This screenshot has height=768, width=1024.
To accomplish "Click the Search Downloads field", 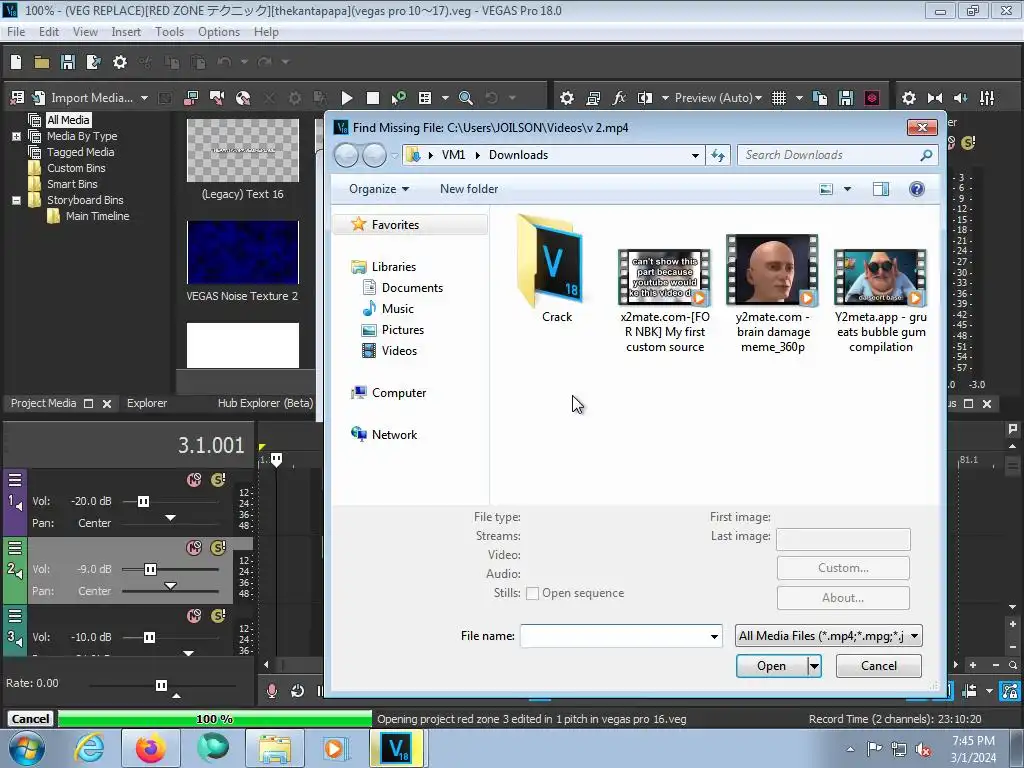I will (x=838, y=155).
